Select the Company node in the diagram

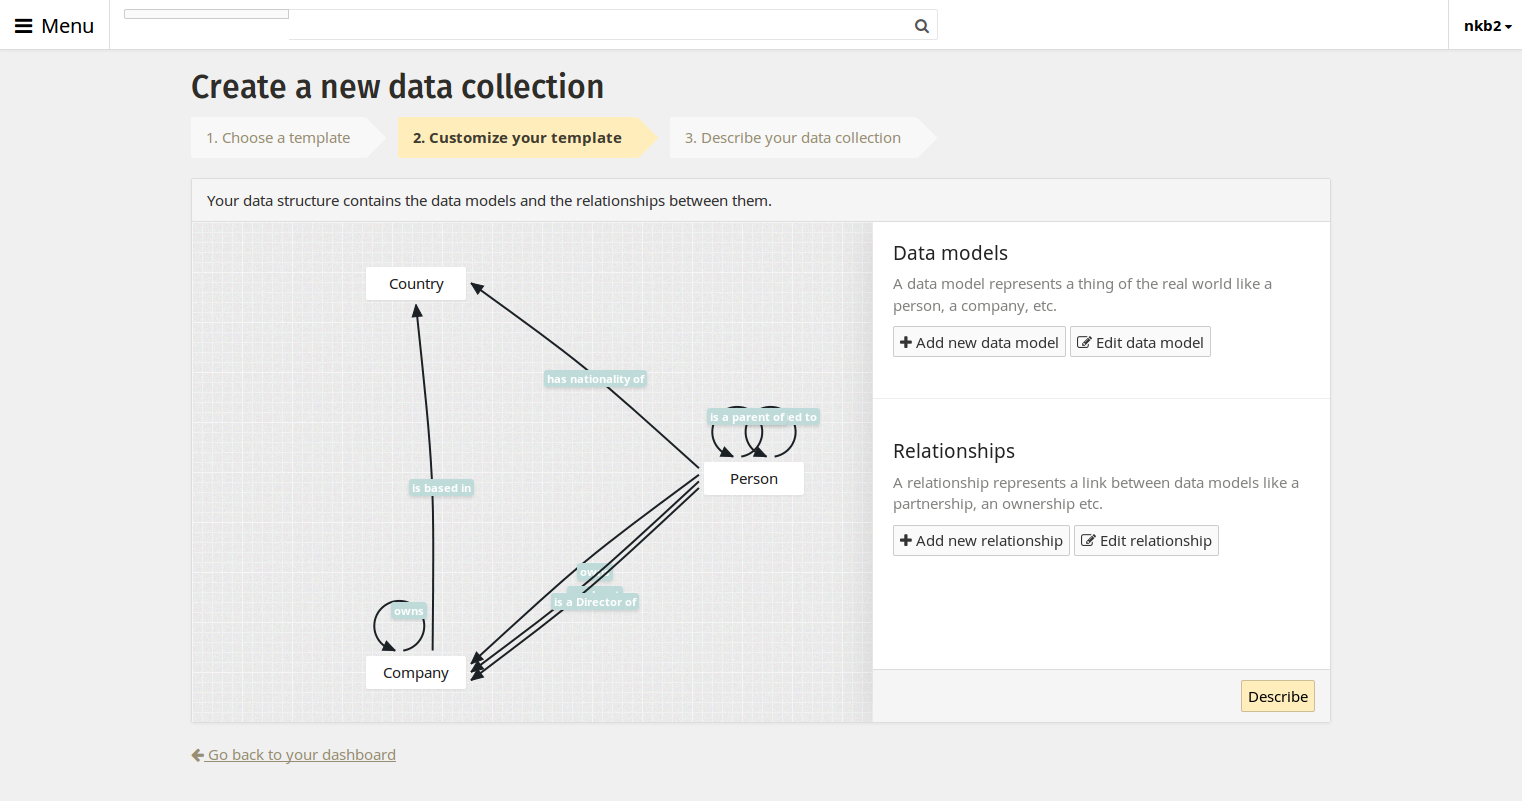tap(415, 672)
